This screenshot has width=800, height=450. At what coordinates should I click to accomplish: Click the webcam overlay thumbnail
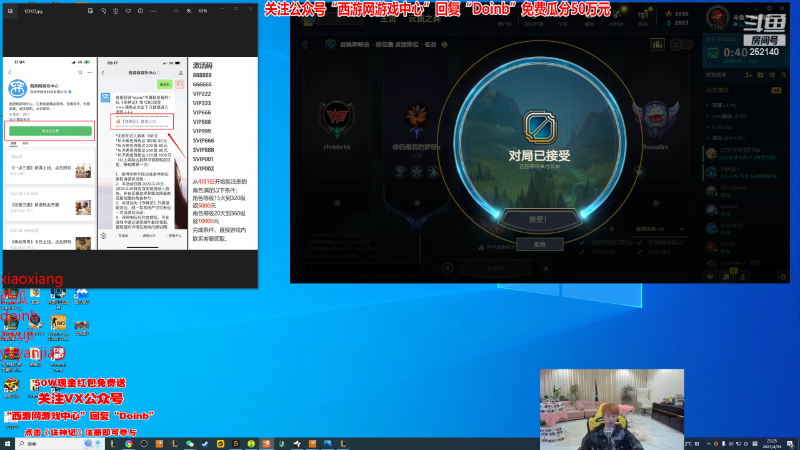612,409
